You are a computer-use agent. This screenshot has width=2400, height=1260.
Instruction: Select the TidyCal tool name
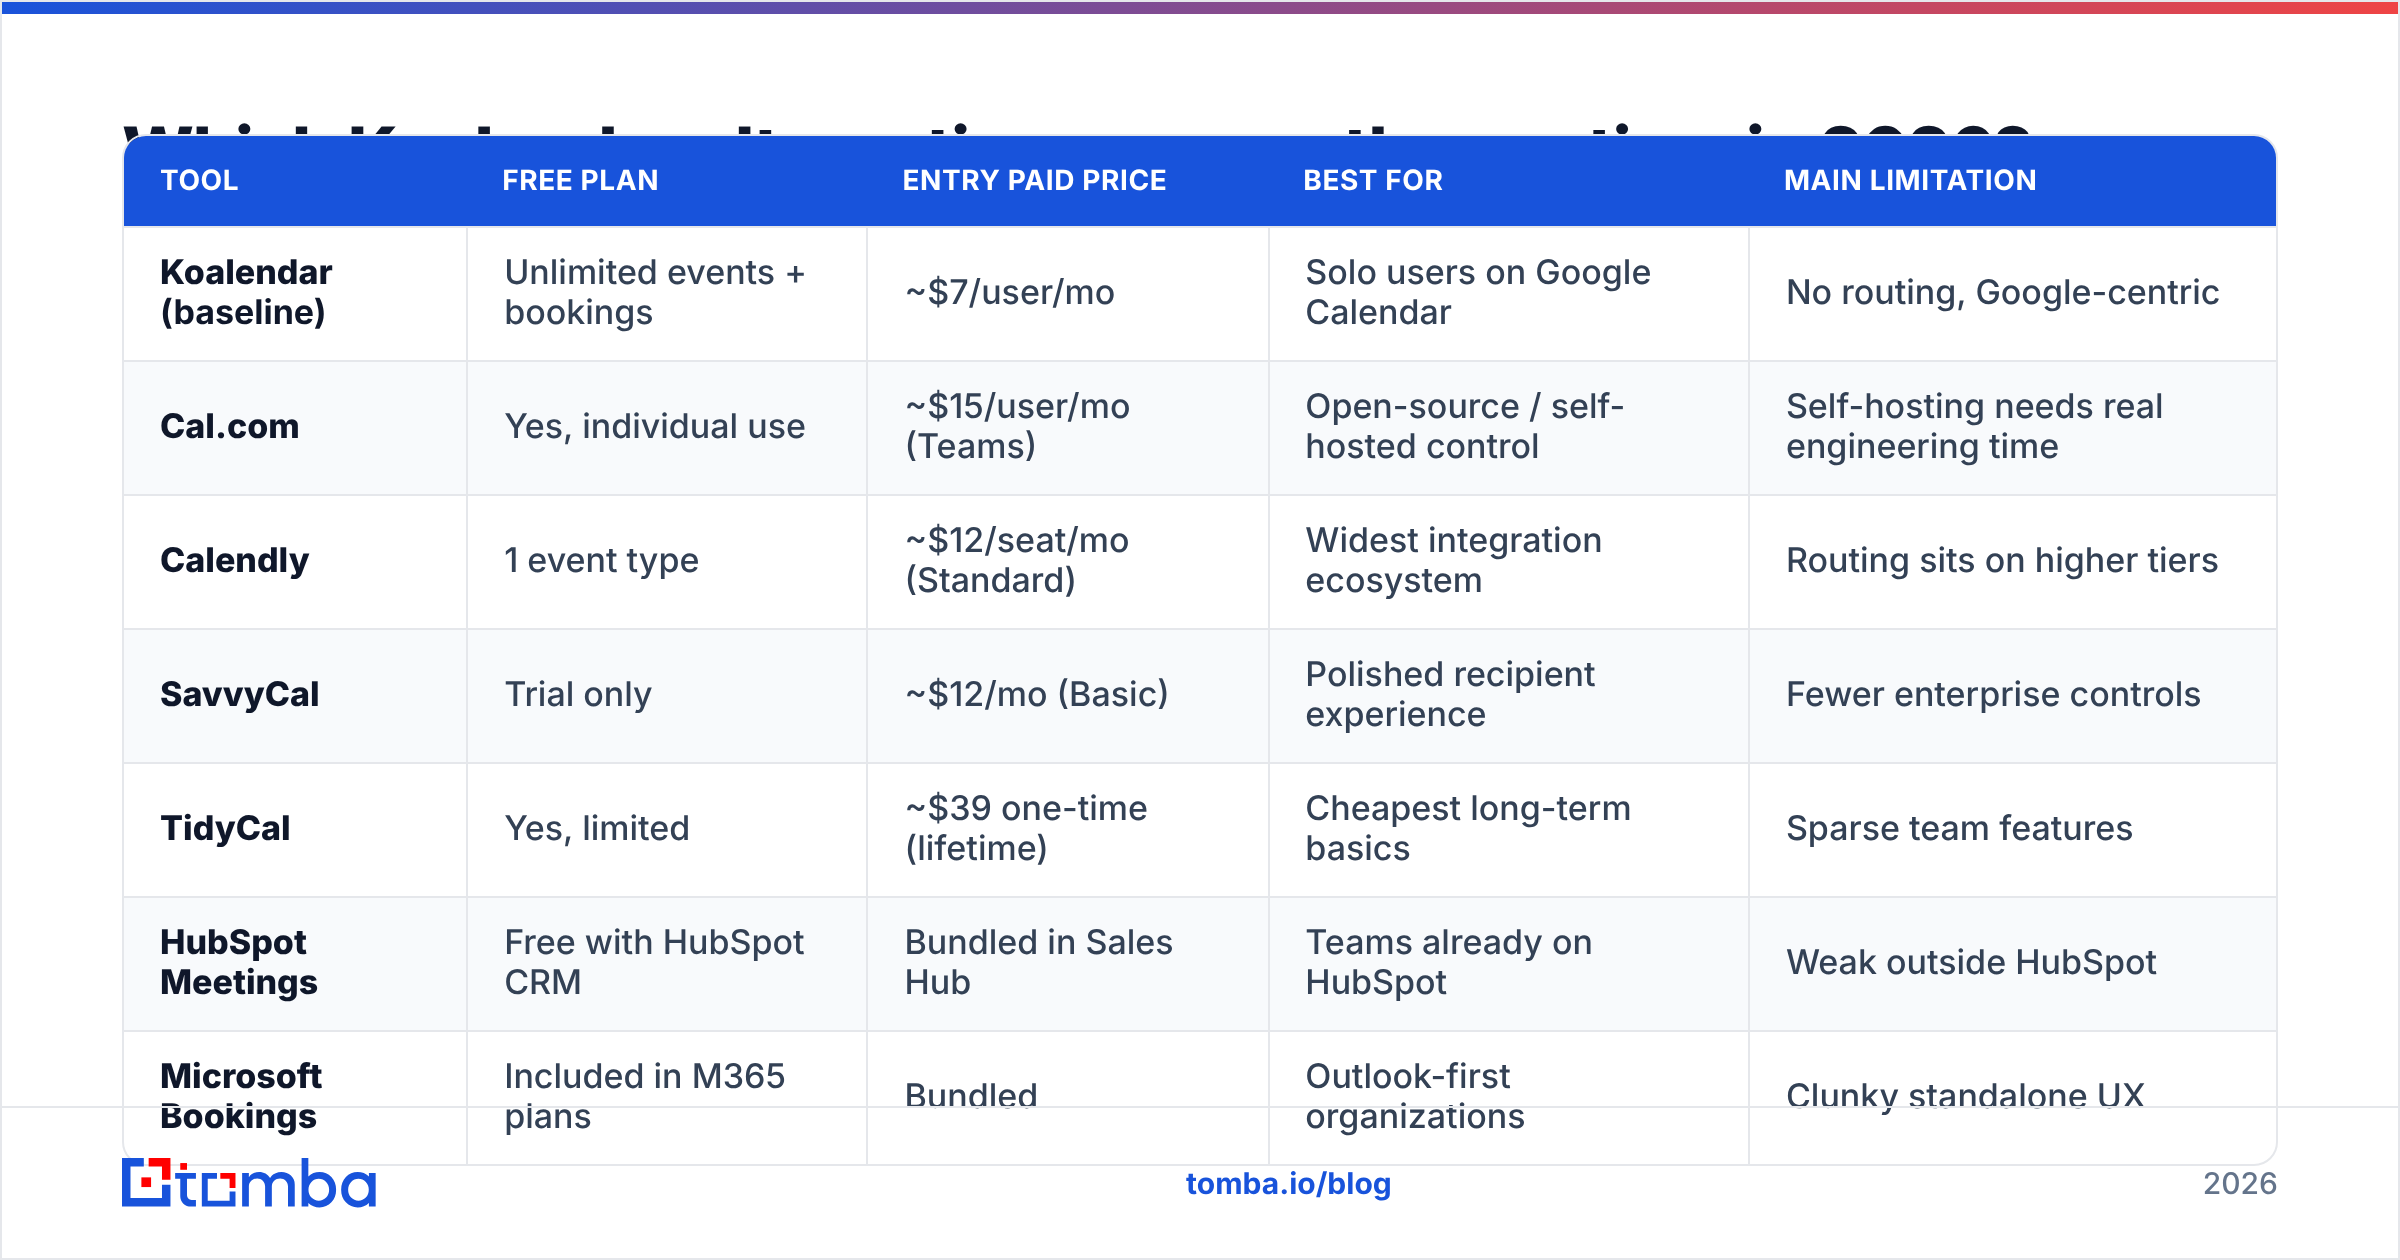[x=225, y=828]
